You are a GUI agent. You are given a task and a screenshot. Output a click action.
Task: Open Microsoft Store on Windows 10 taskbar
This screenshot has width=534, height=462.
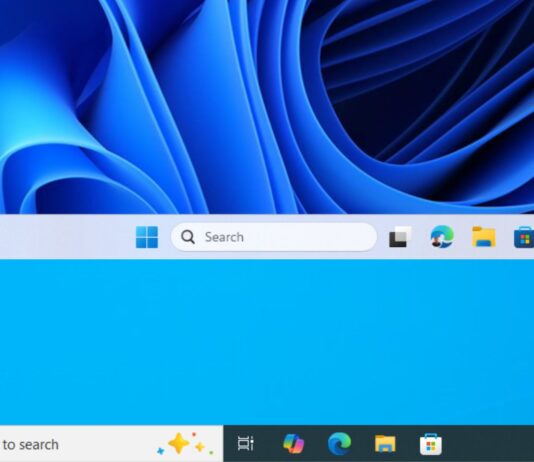coord(431,444)
